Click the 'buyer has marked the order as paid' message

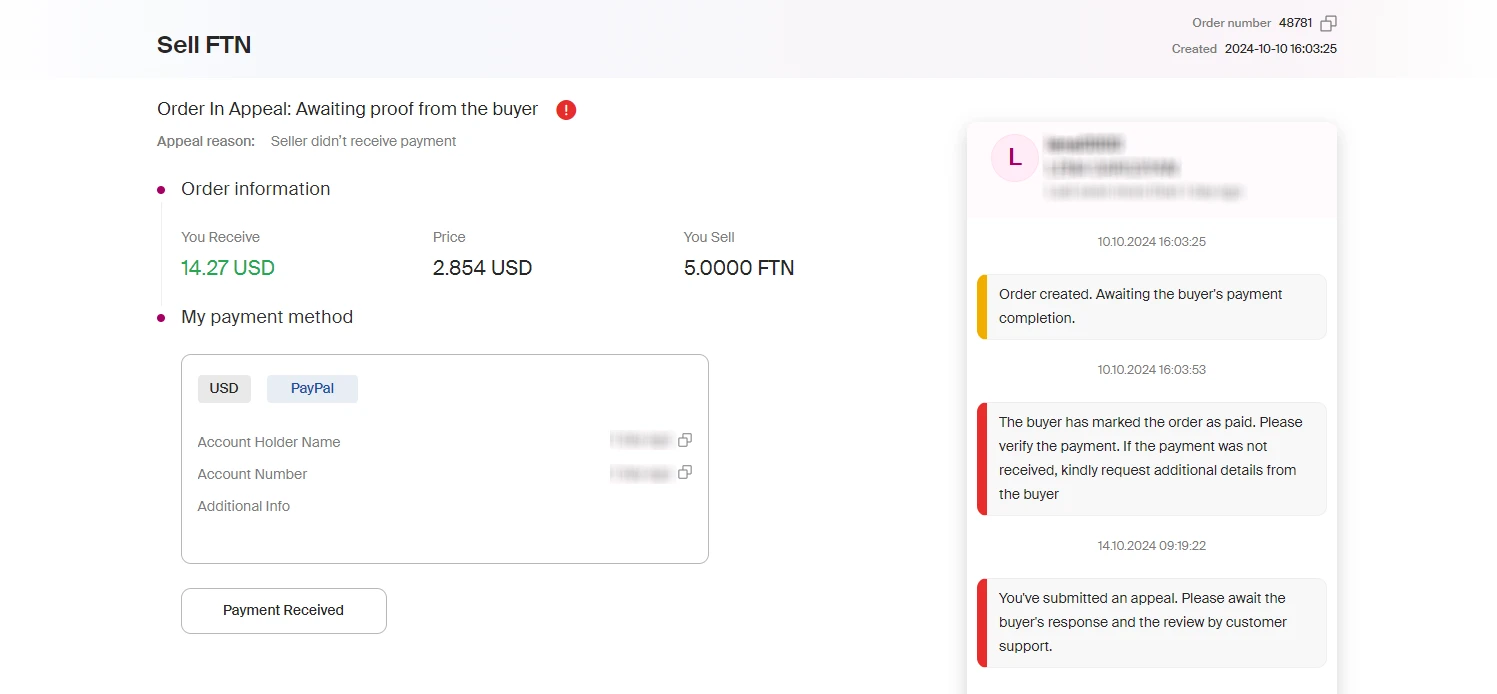[x=1150, y=458]
